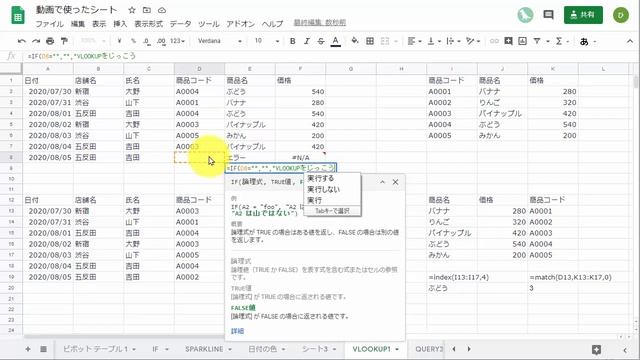This screenshot has height=360, width=640.
Task: Click the merge cells icon
Action: (x=385, y=41)
